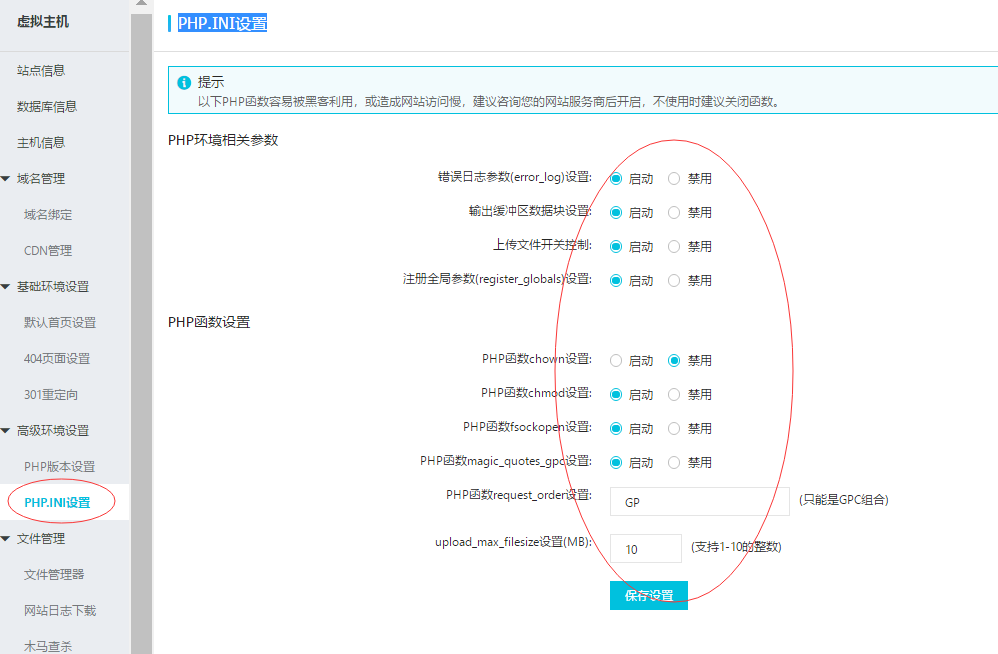Disable PHP函数fsockopen setting
The width and height of the screenshot is (998, 654).
[674, 428]
